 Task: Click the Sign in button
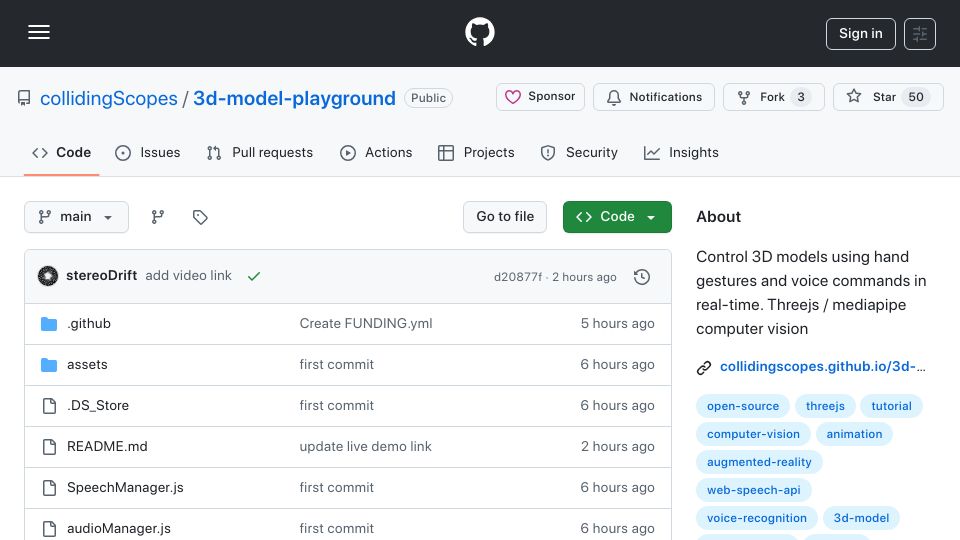click(860, 34)
